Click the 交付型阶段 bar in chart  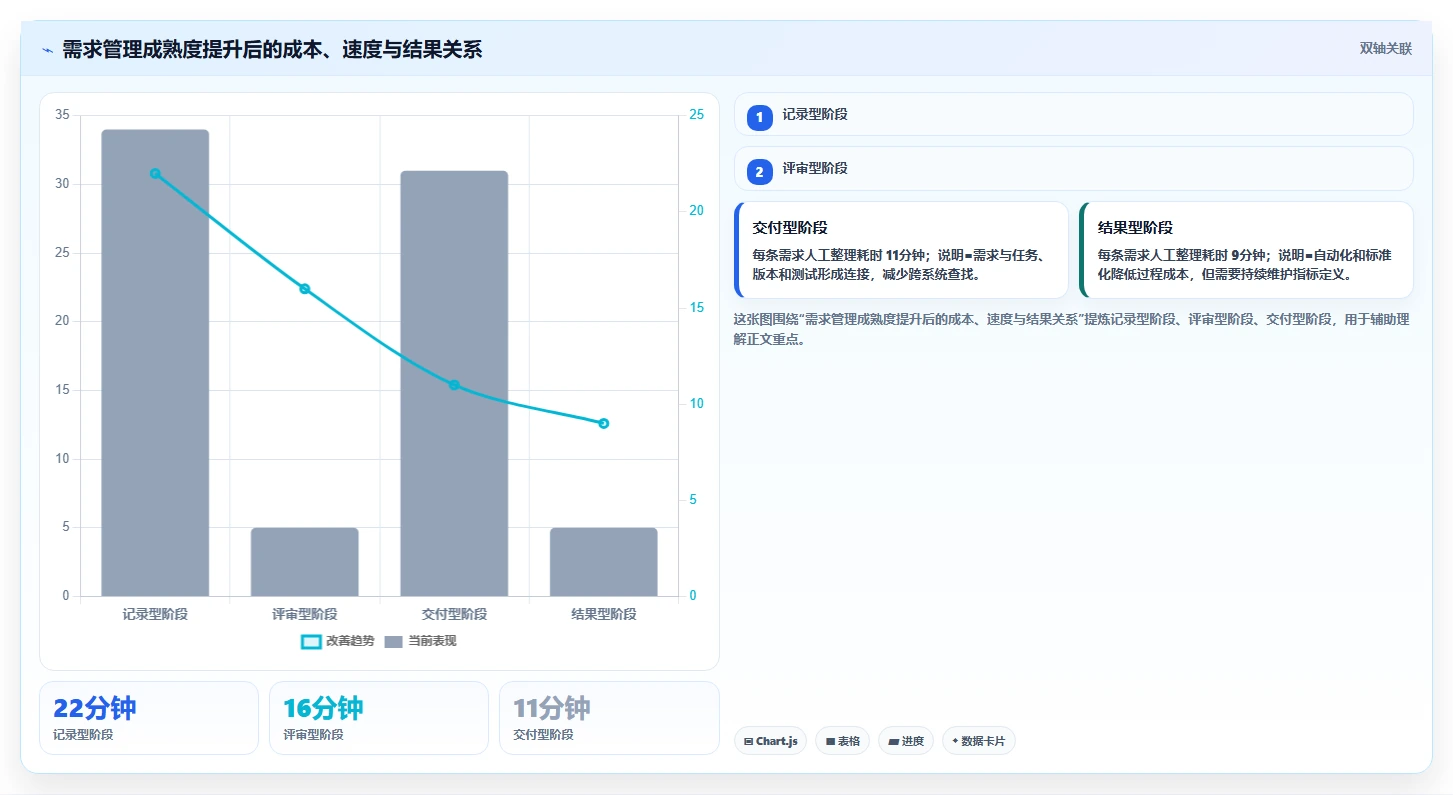coord(454,383)
